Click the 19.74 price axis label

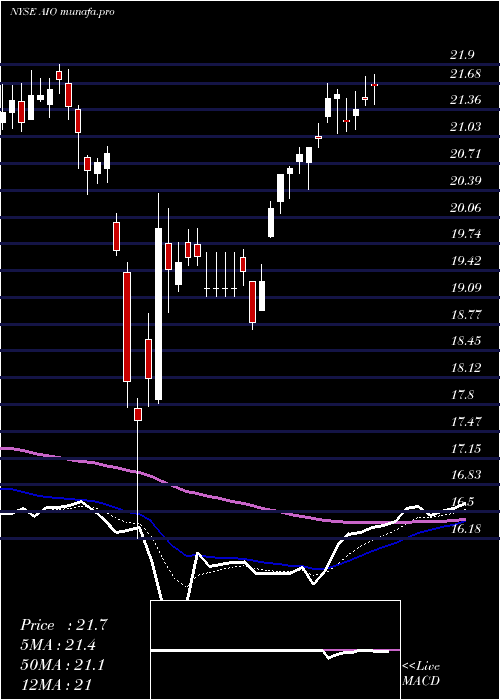coord(466,234)
